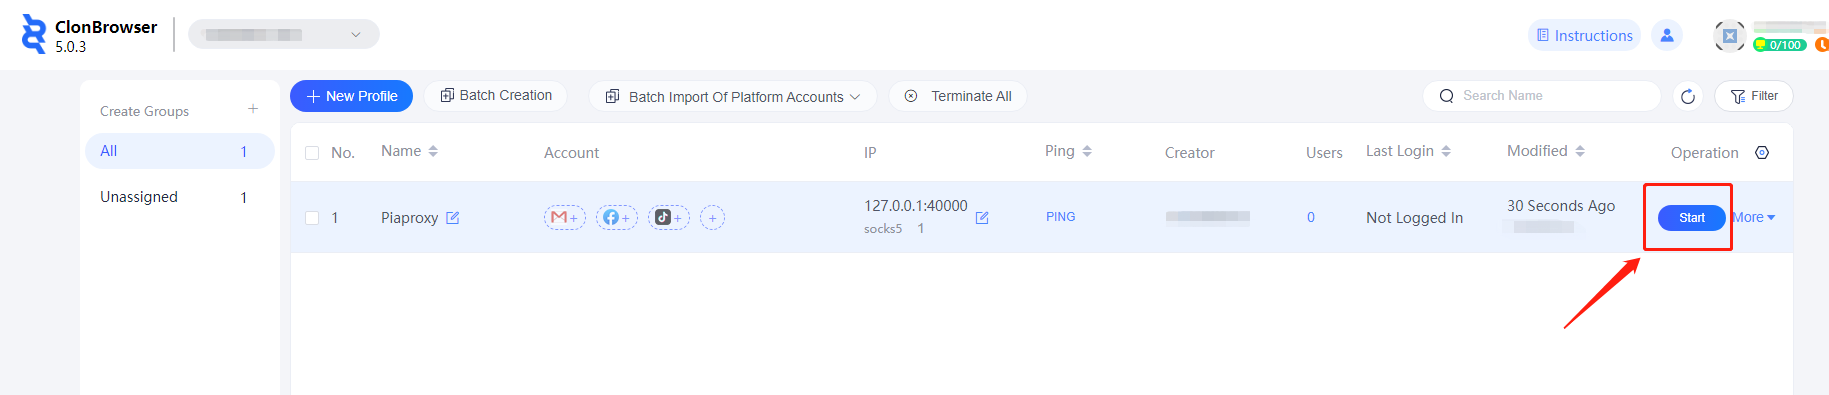Add a Facebook account to the profile
Screen dimensions: 1829x395
click(616, 217)
